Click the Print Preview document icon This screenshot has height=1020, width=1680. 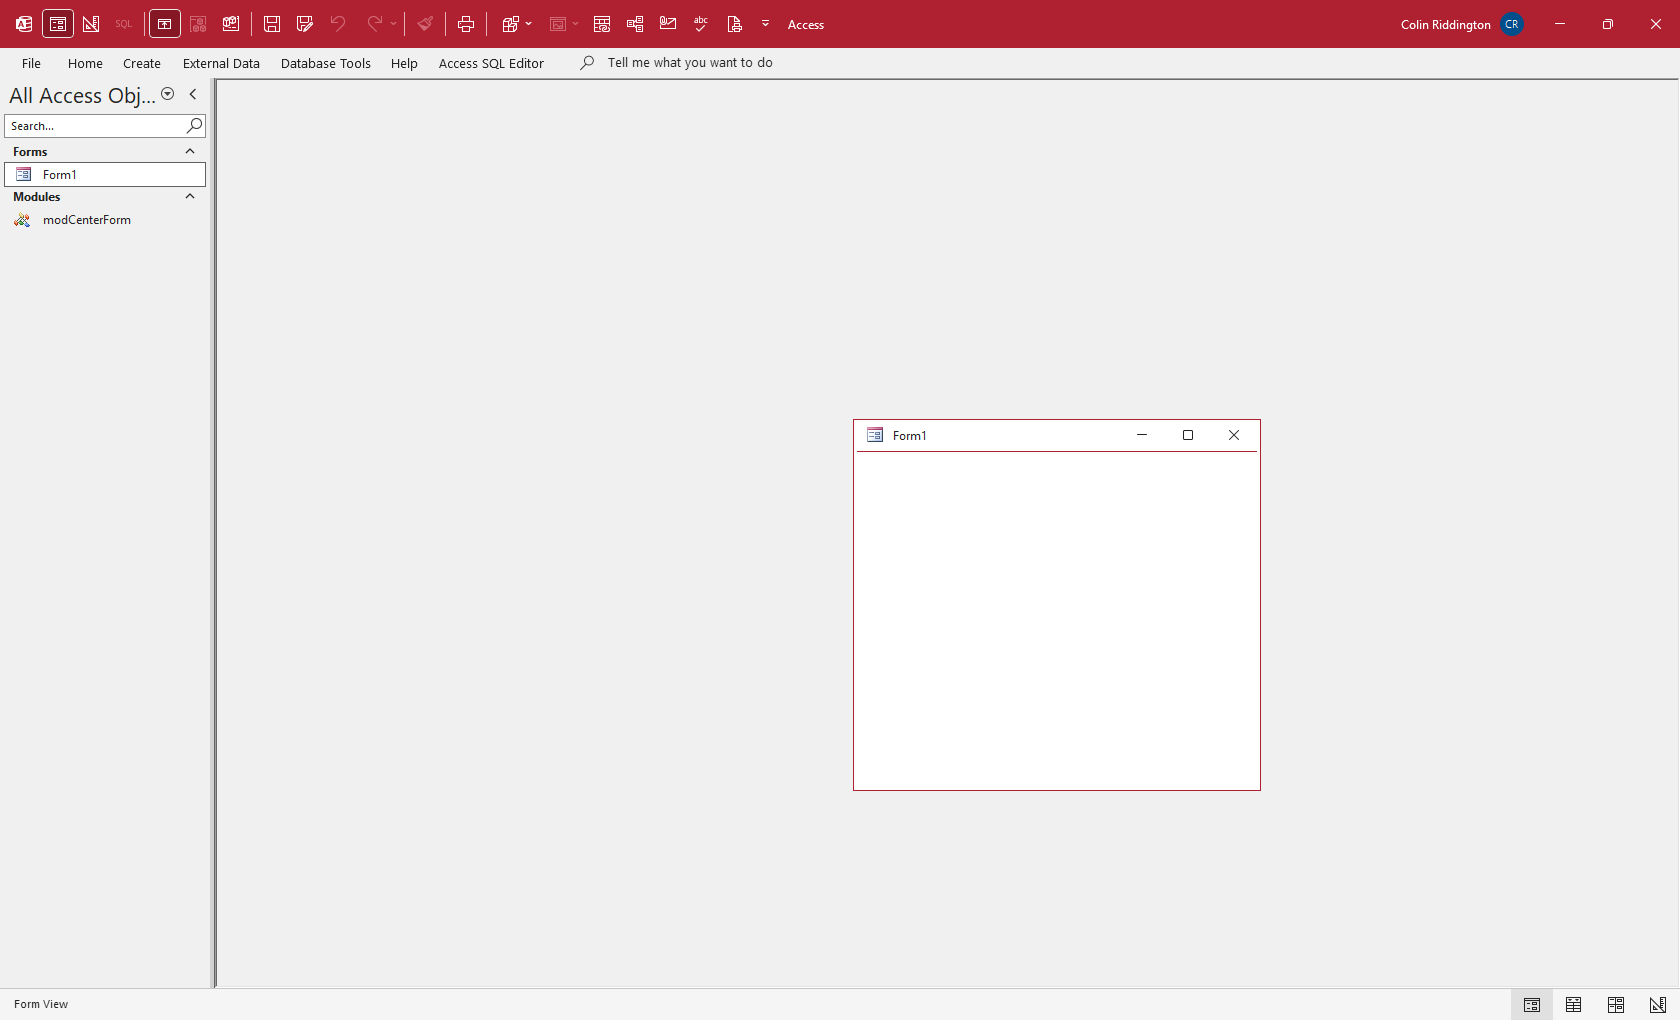(735, 24)
